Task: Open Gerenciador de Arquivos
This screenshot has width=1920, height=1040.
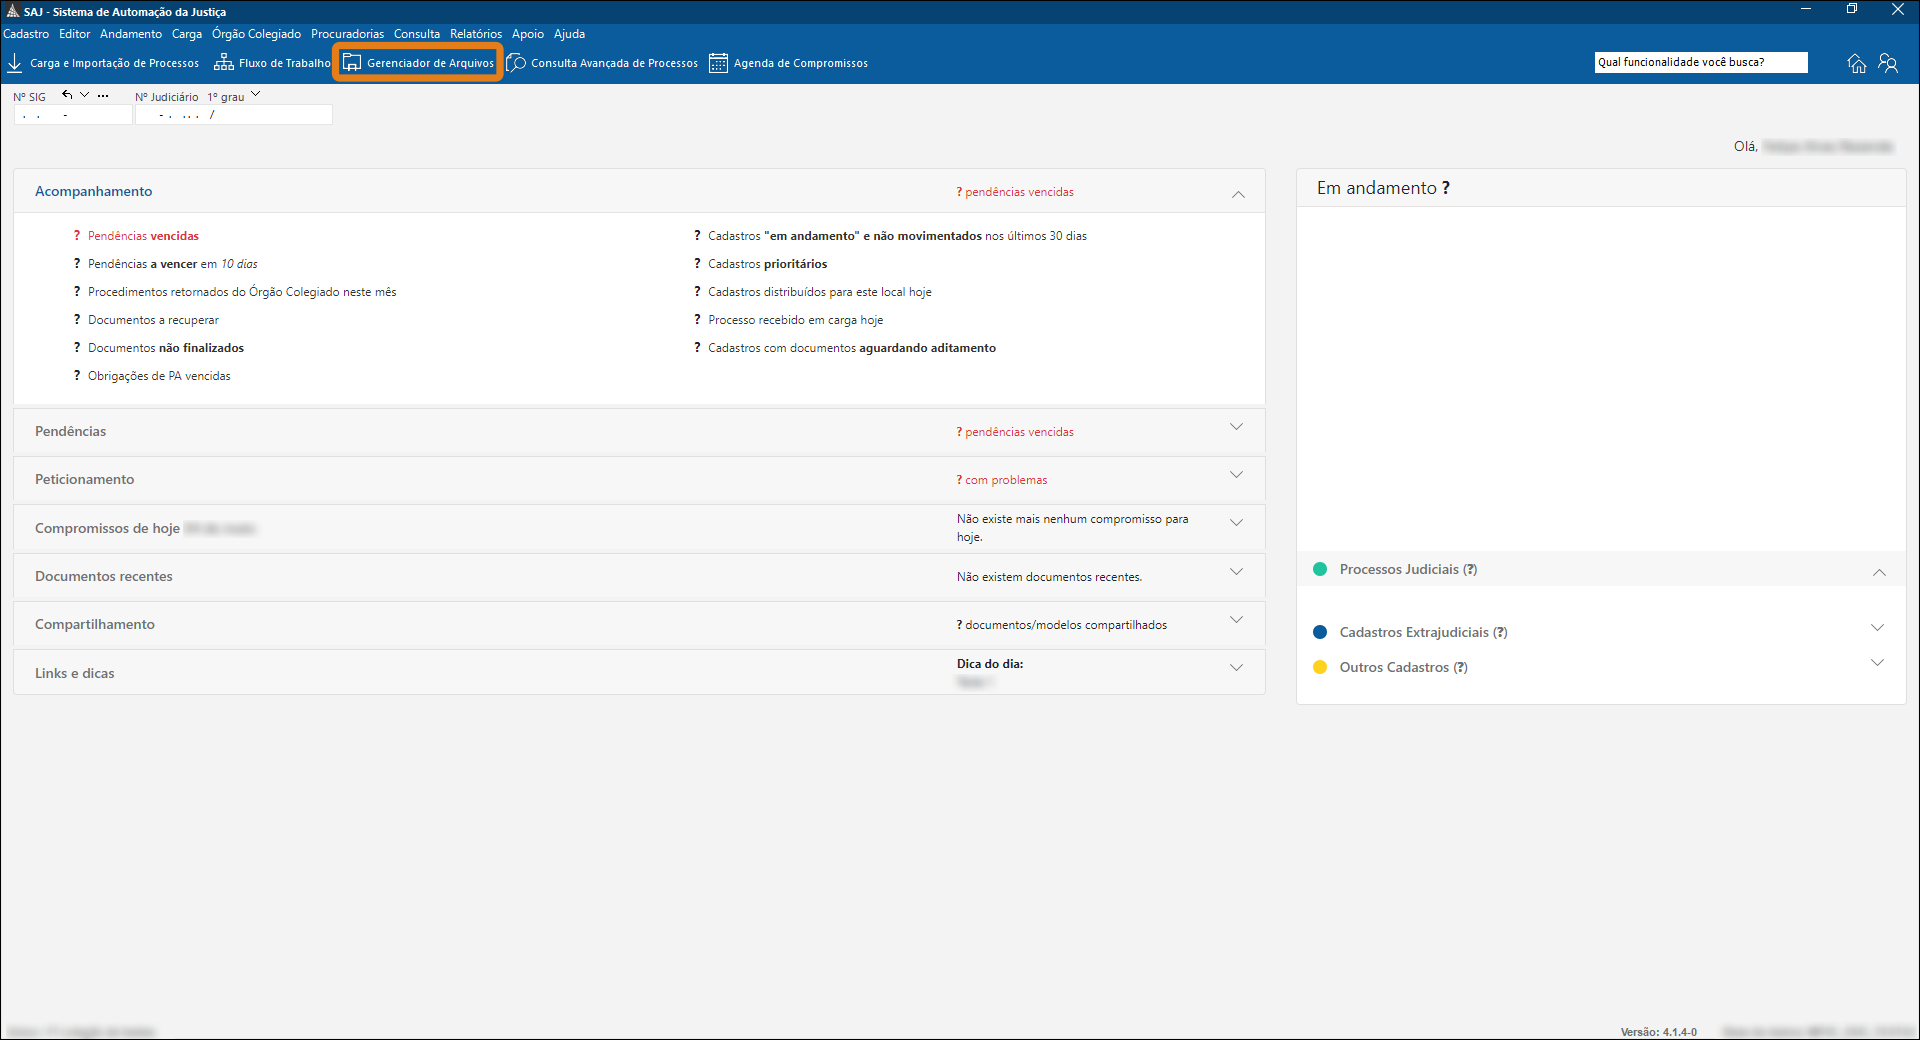Action: pos(418,63)
